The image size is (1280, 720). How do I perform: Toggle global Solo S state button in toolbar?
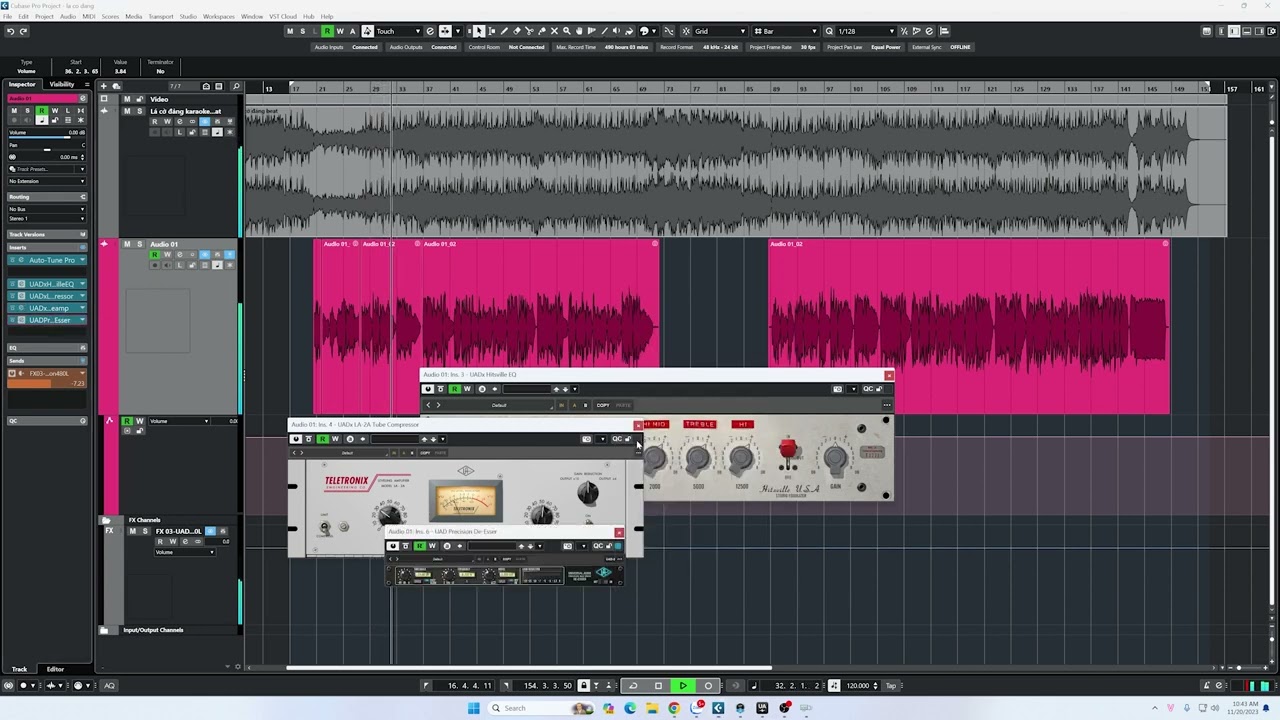coord(302,31)
